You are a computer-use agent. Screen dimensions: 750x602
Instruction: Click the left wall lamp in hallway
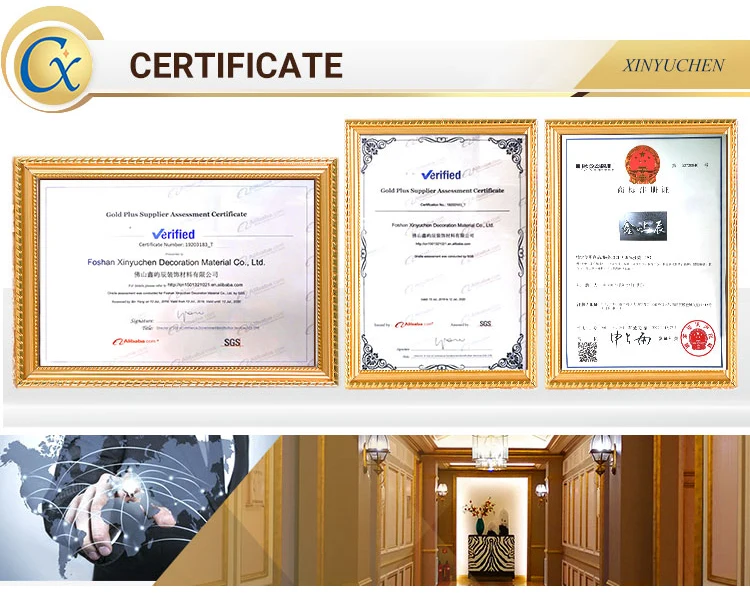point(377,455)
